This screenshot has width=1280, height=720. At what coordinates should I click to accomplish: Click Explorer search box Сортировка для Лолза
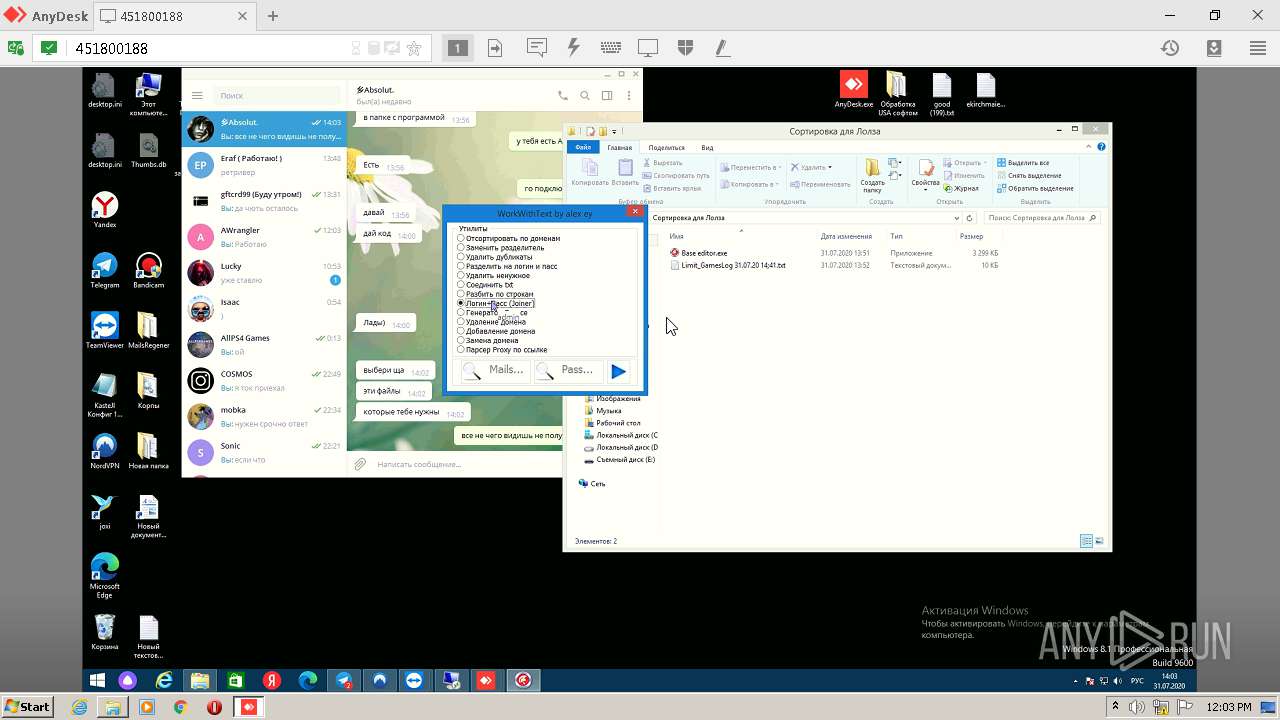1041,217
